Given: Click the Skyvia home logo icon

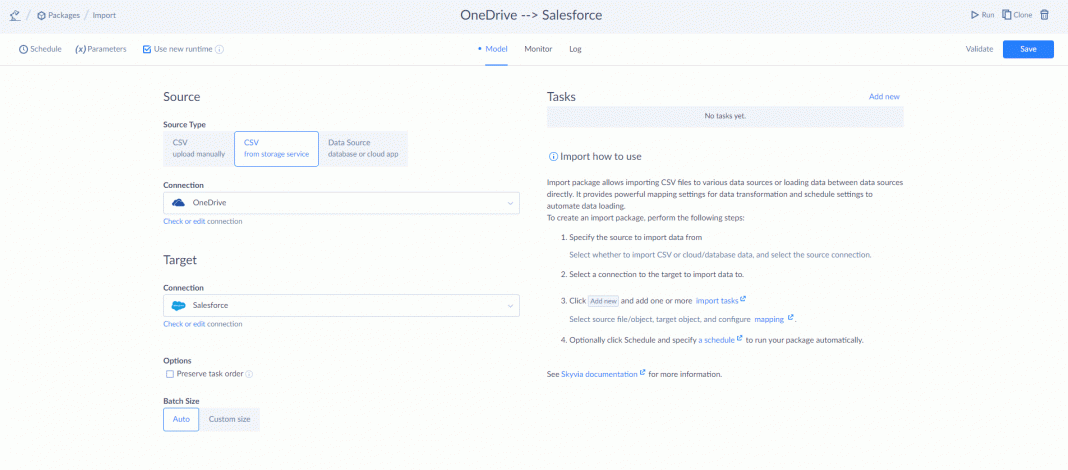Looking at the screenshot, I should point(17,15).
